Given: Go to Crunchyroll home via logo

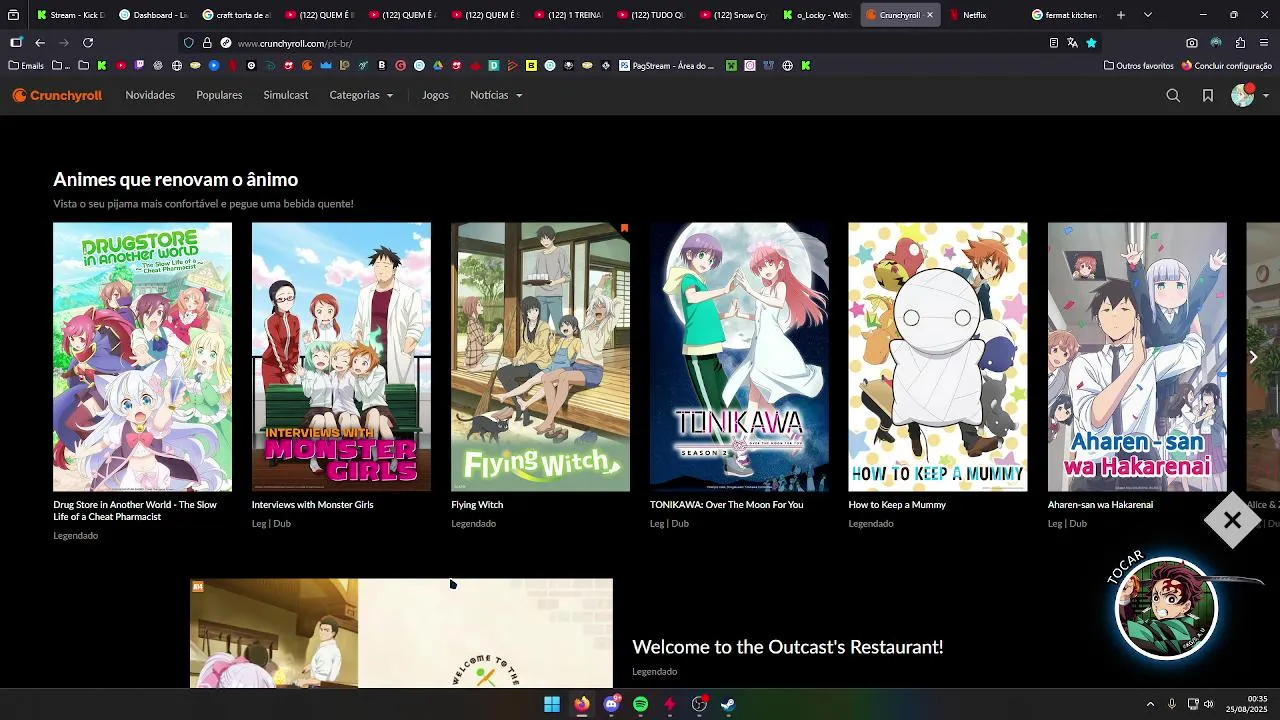Looking at the screenshot, I should tap(57, 95).
